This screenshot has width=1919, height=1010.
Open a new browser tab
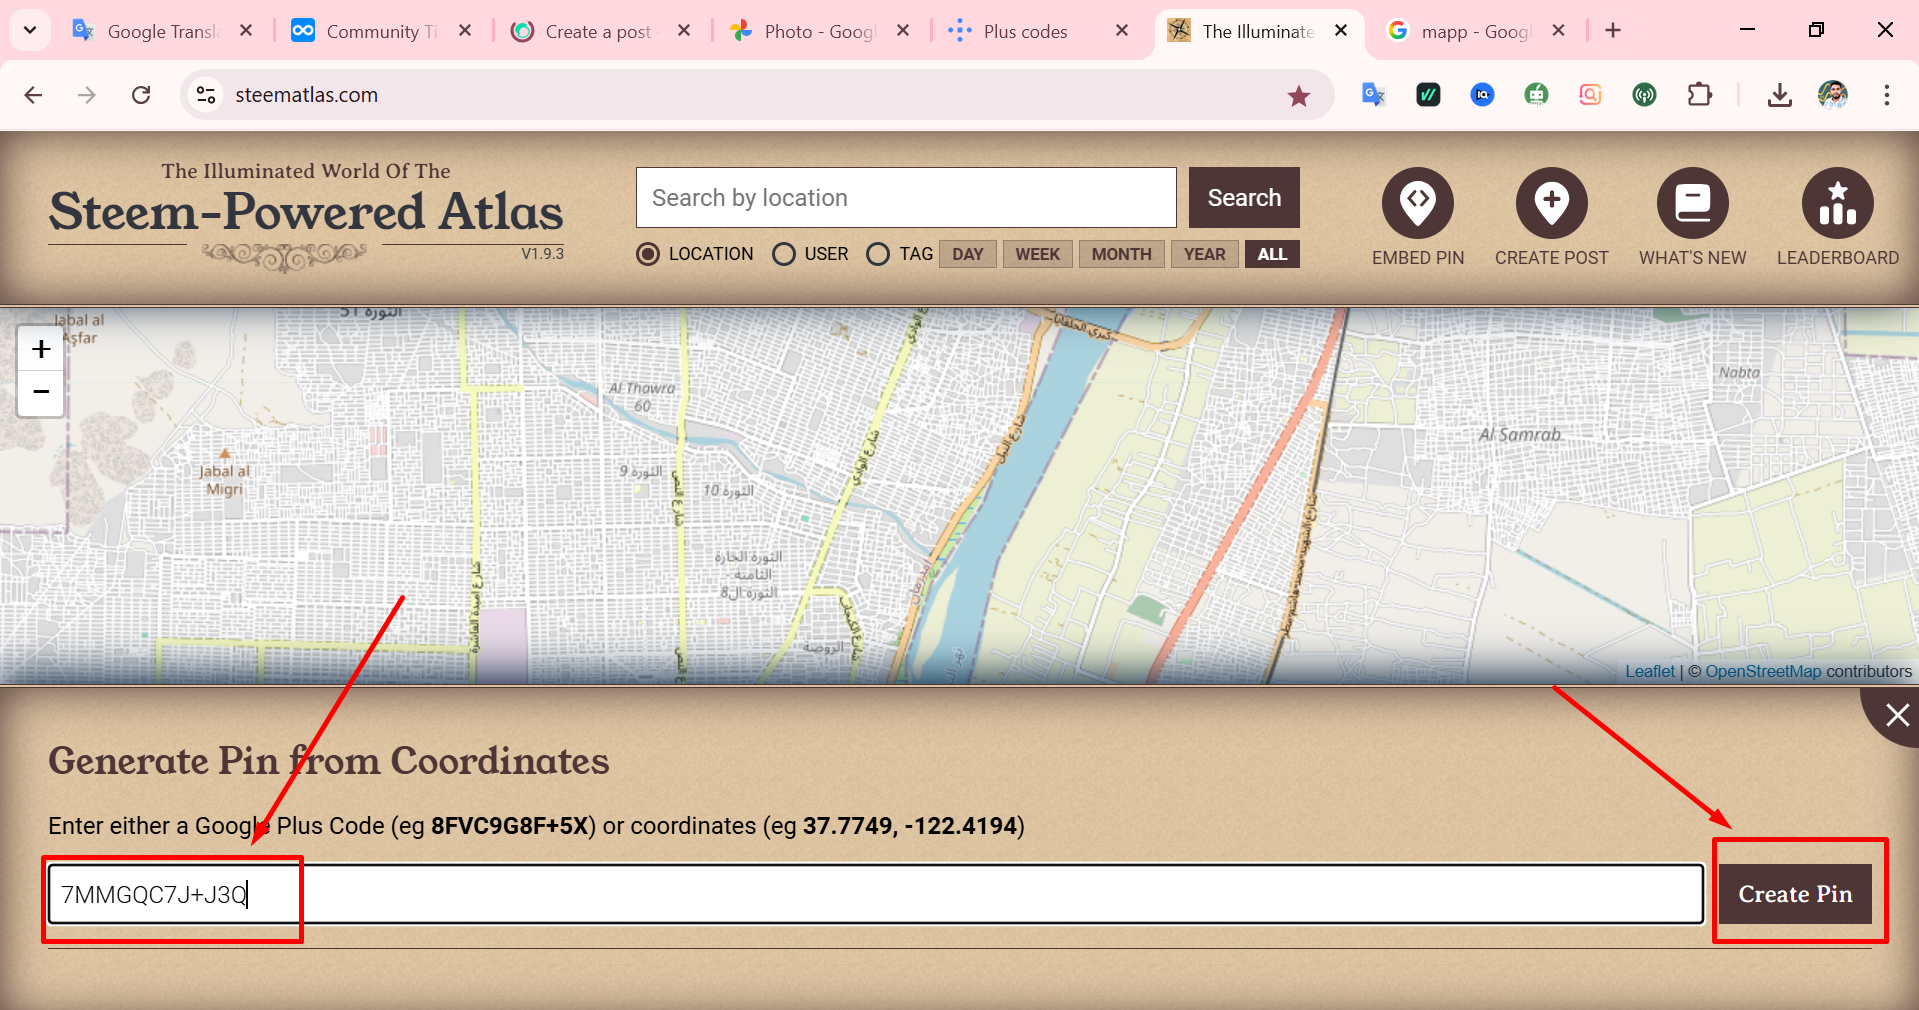point(1613,31)
